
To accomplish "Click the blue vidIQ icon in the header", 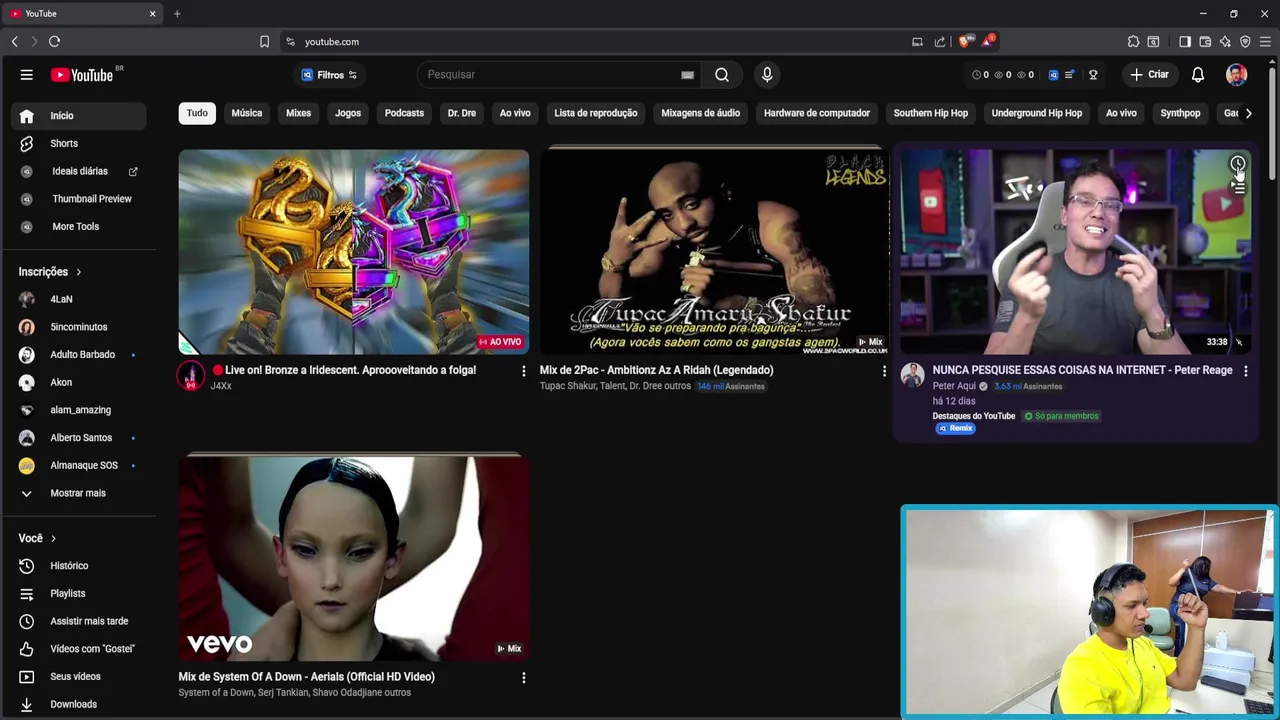I will coord(1054,75).
